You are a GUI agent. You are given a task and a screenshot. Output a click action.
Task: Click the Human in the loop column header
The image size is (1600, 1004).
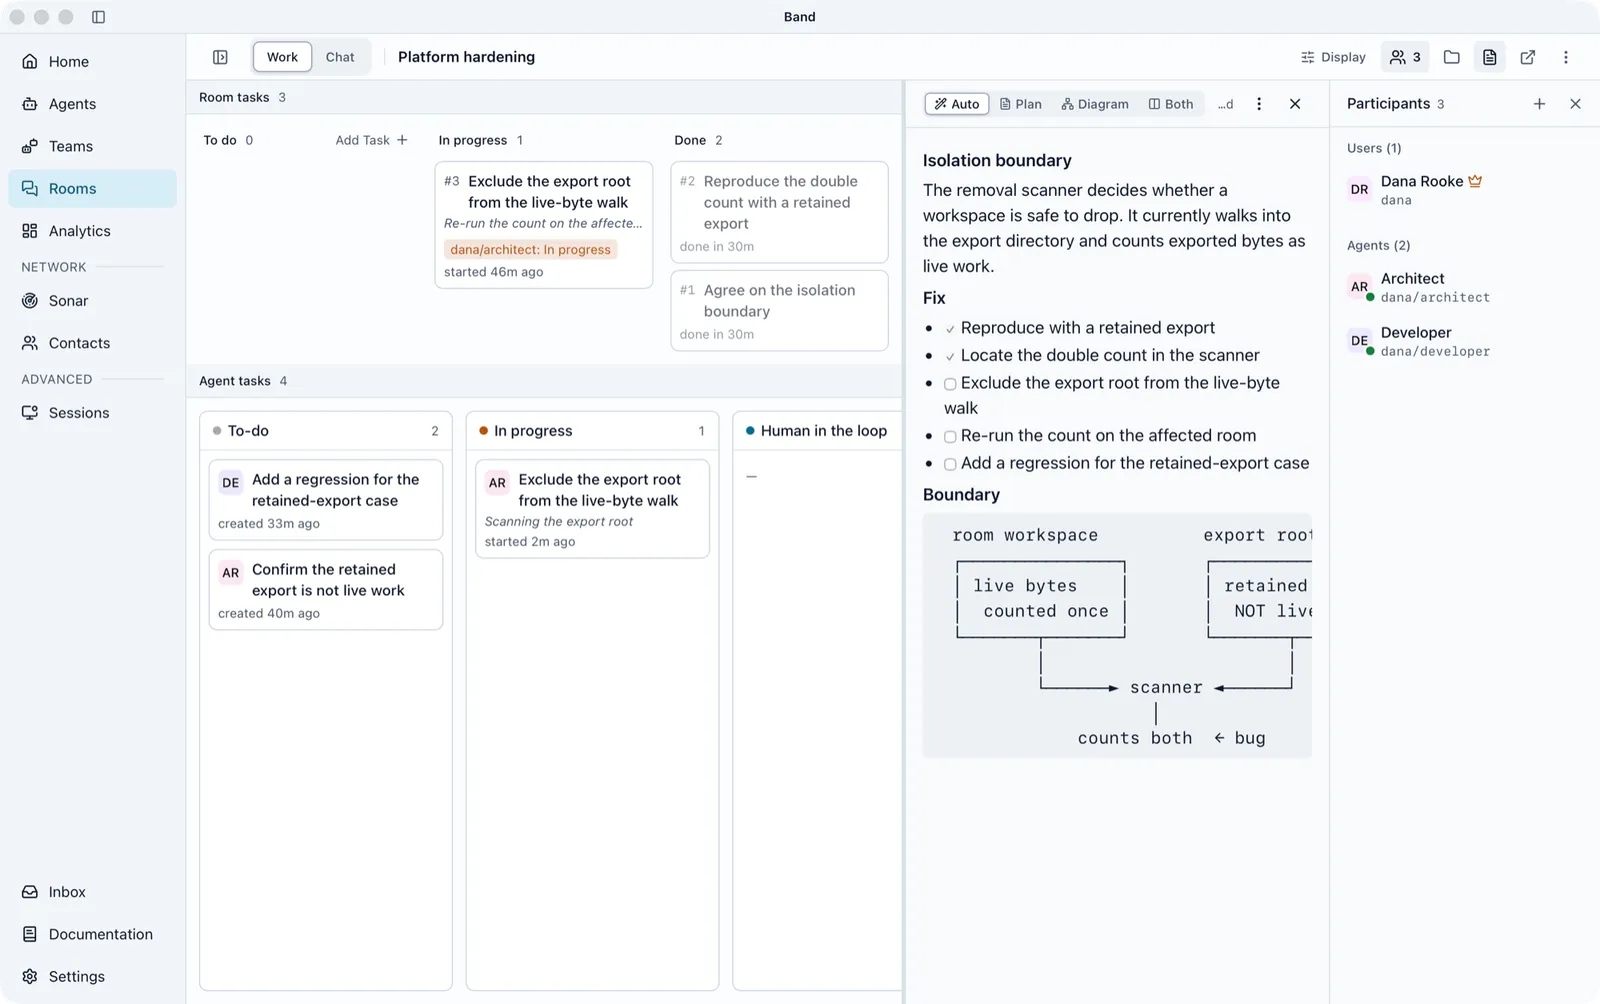point(818,431)
